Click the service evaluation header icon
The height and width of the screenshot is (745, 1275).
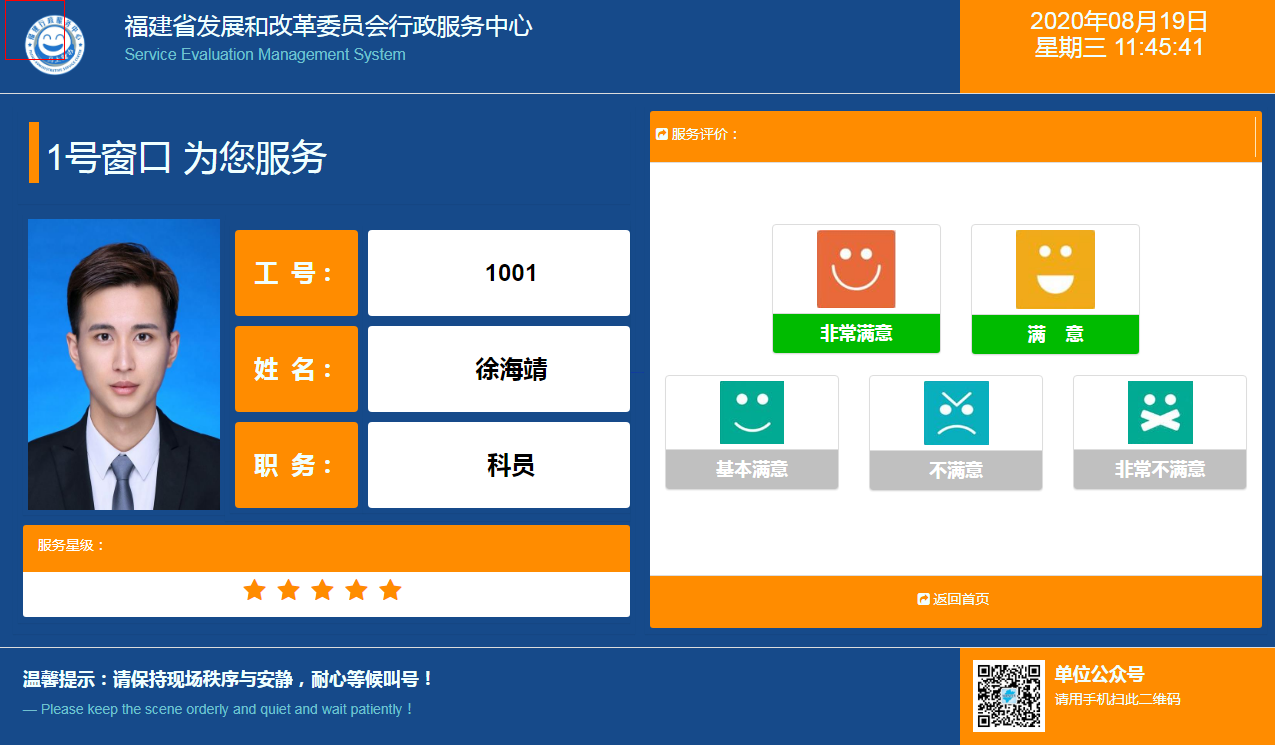click(661, 133)
